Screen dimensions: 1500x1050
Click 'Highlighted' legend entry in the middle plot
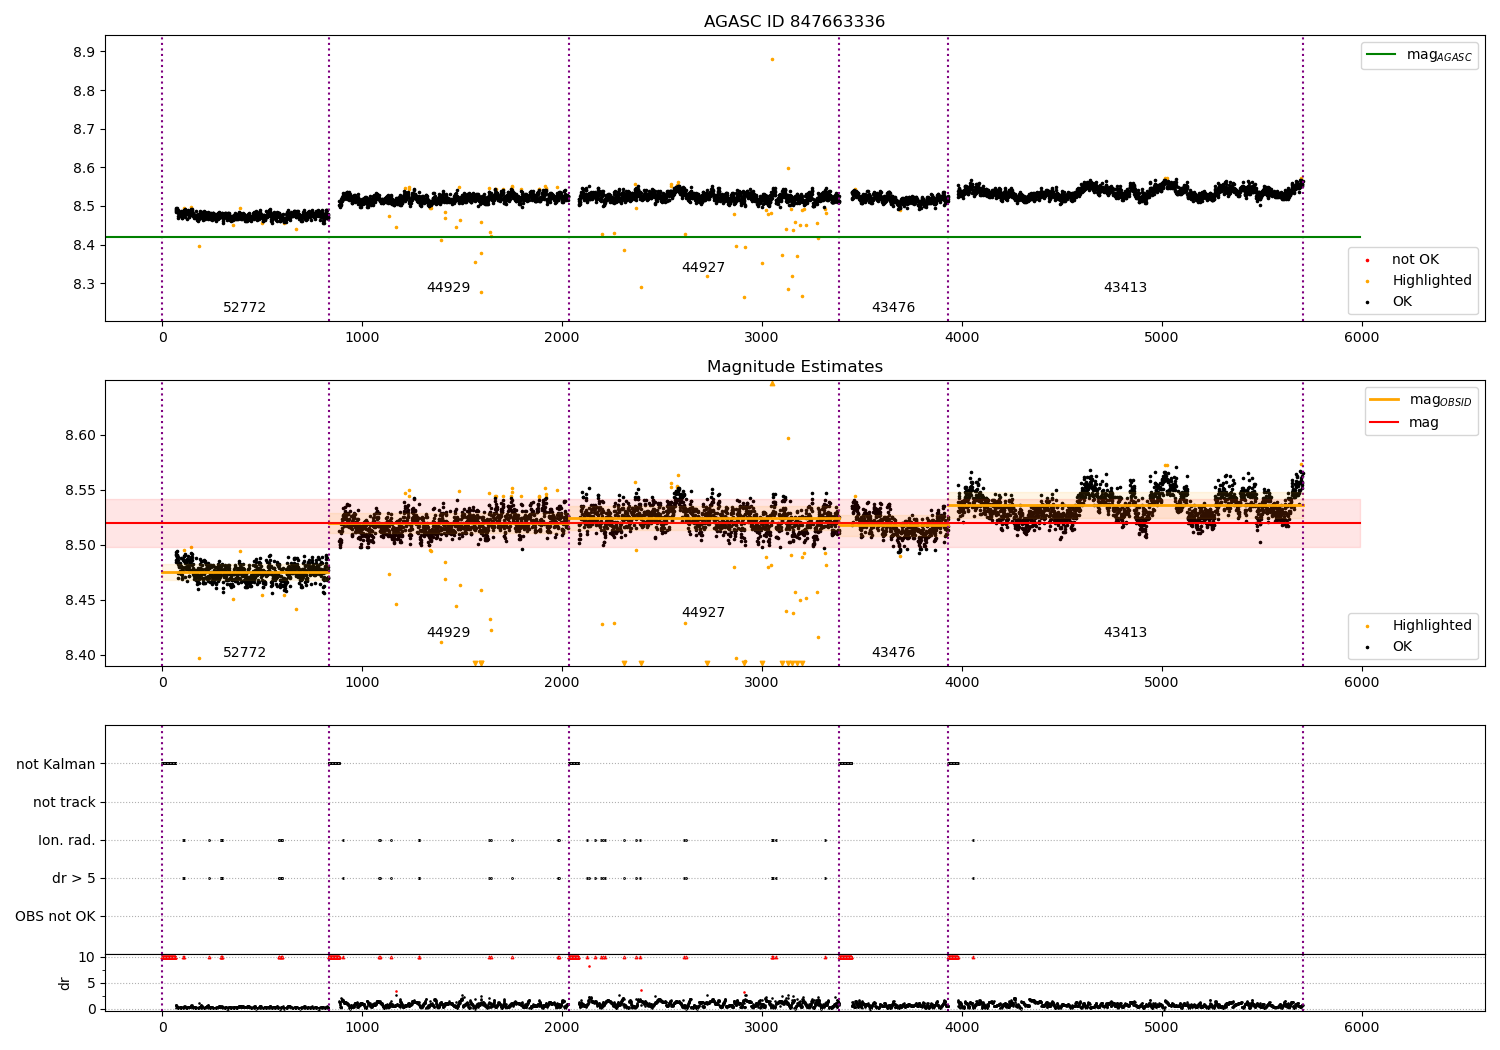[1432, 626]
